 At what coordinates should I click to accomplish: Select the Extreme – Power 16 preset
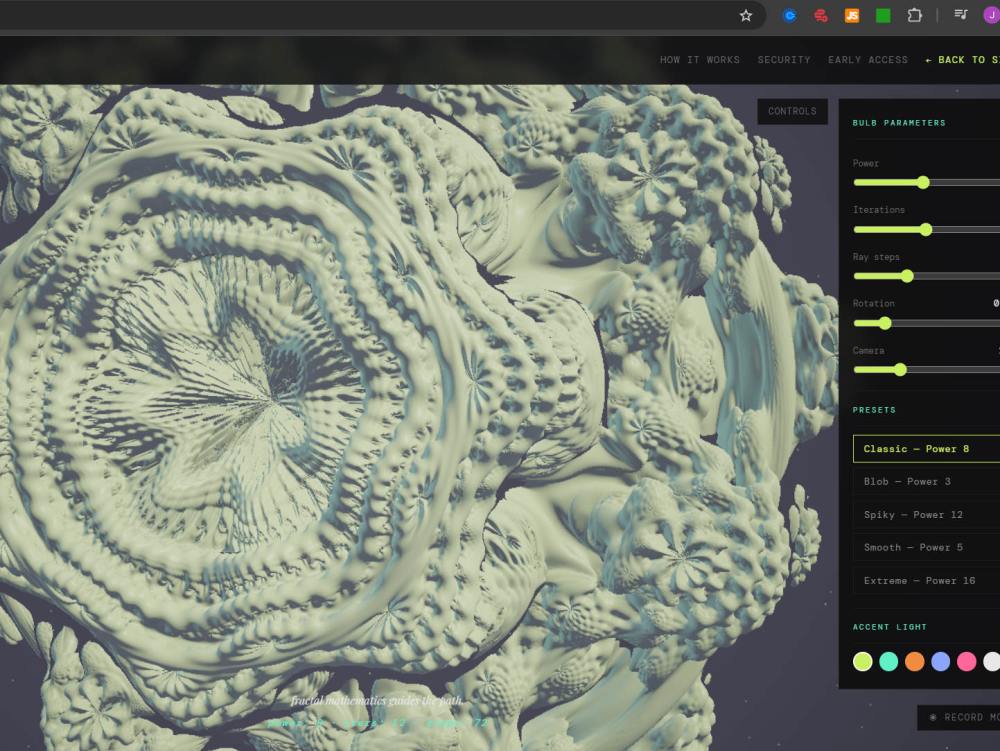pos(926,580)
